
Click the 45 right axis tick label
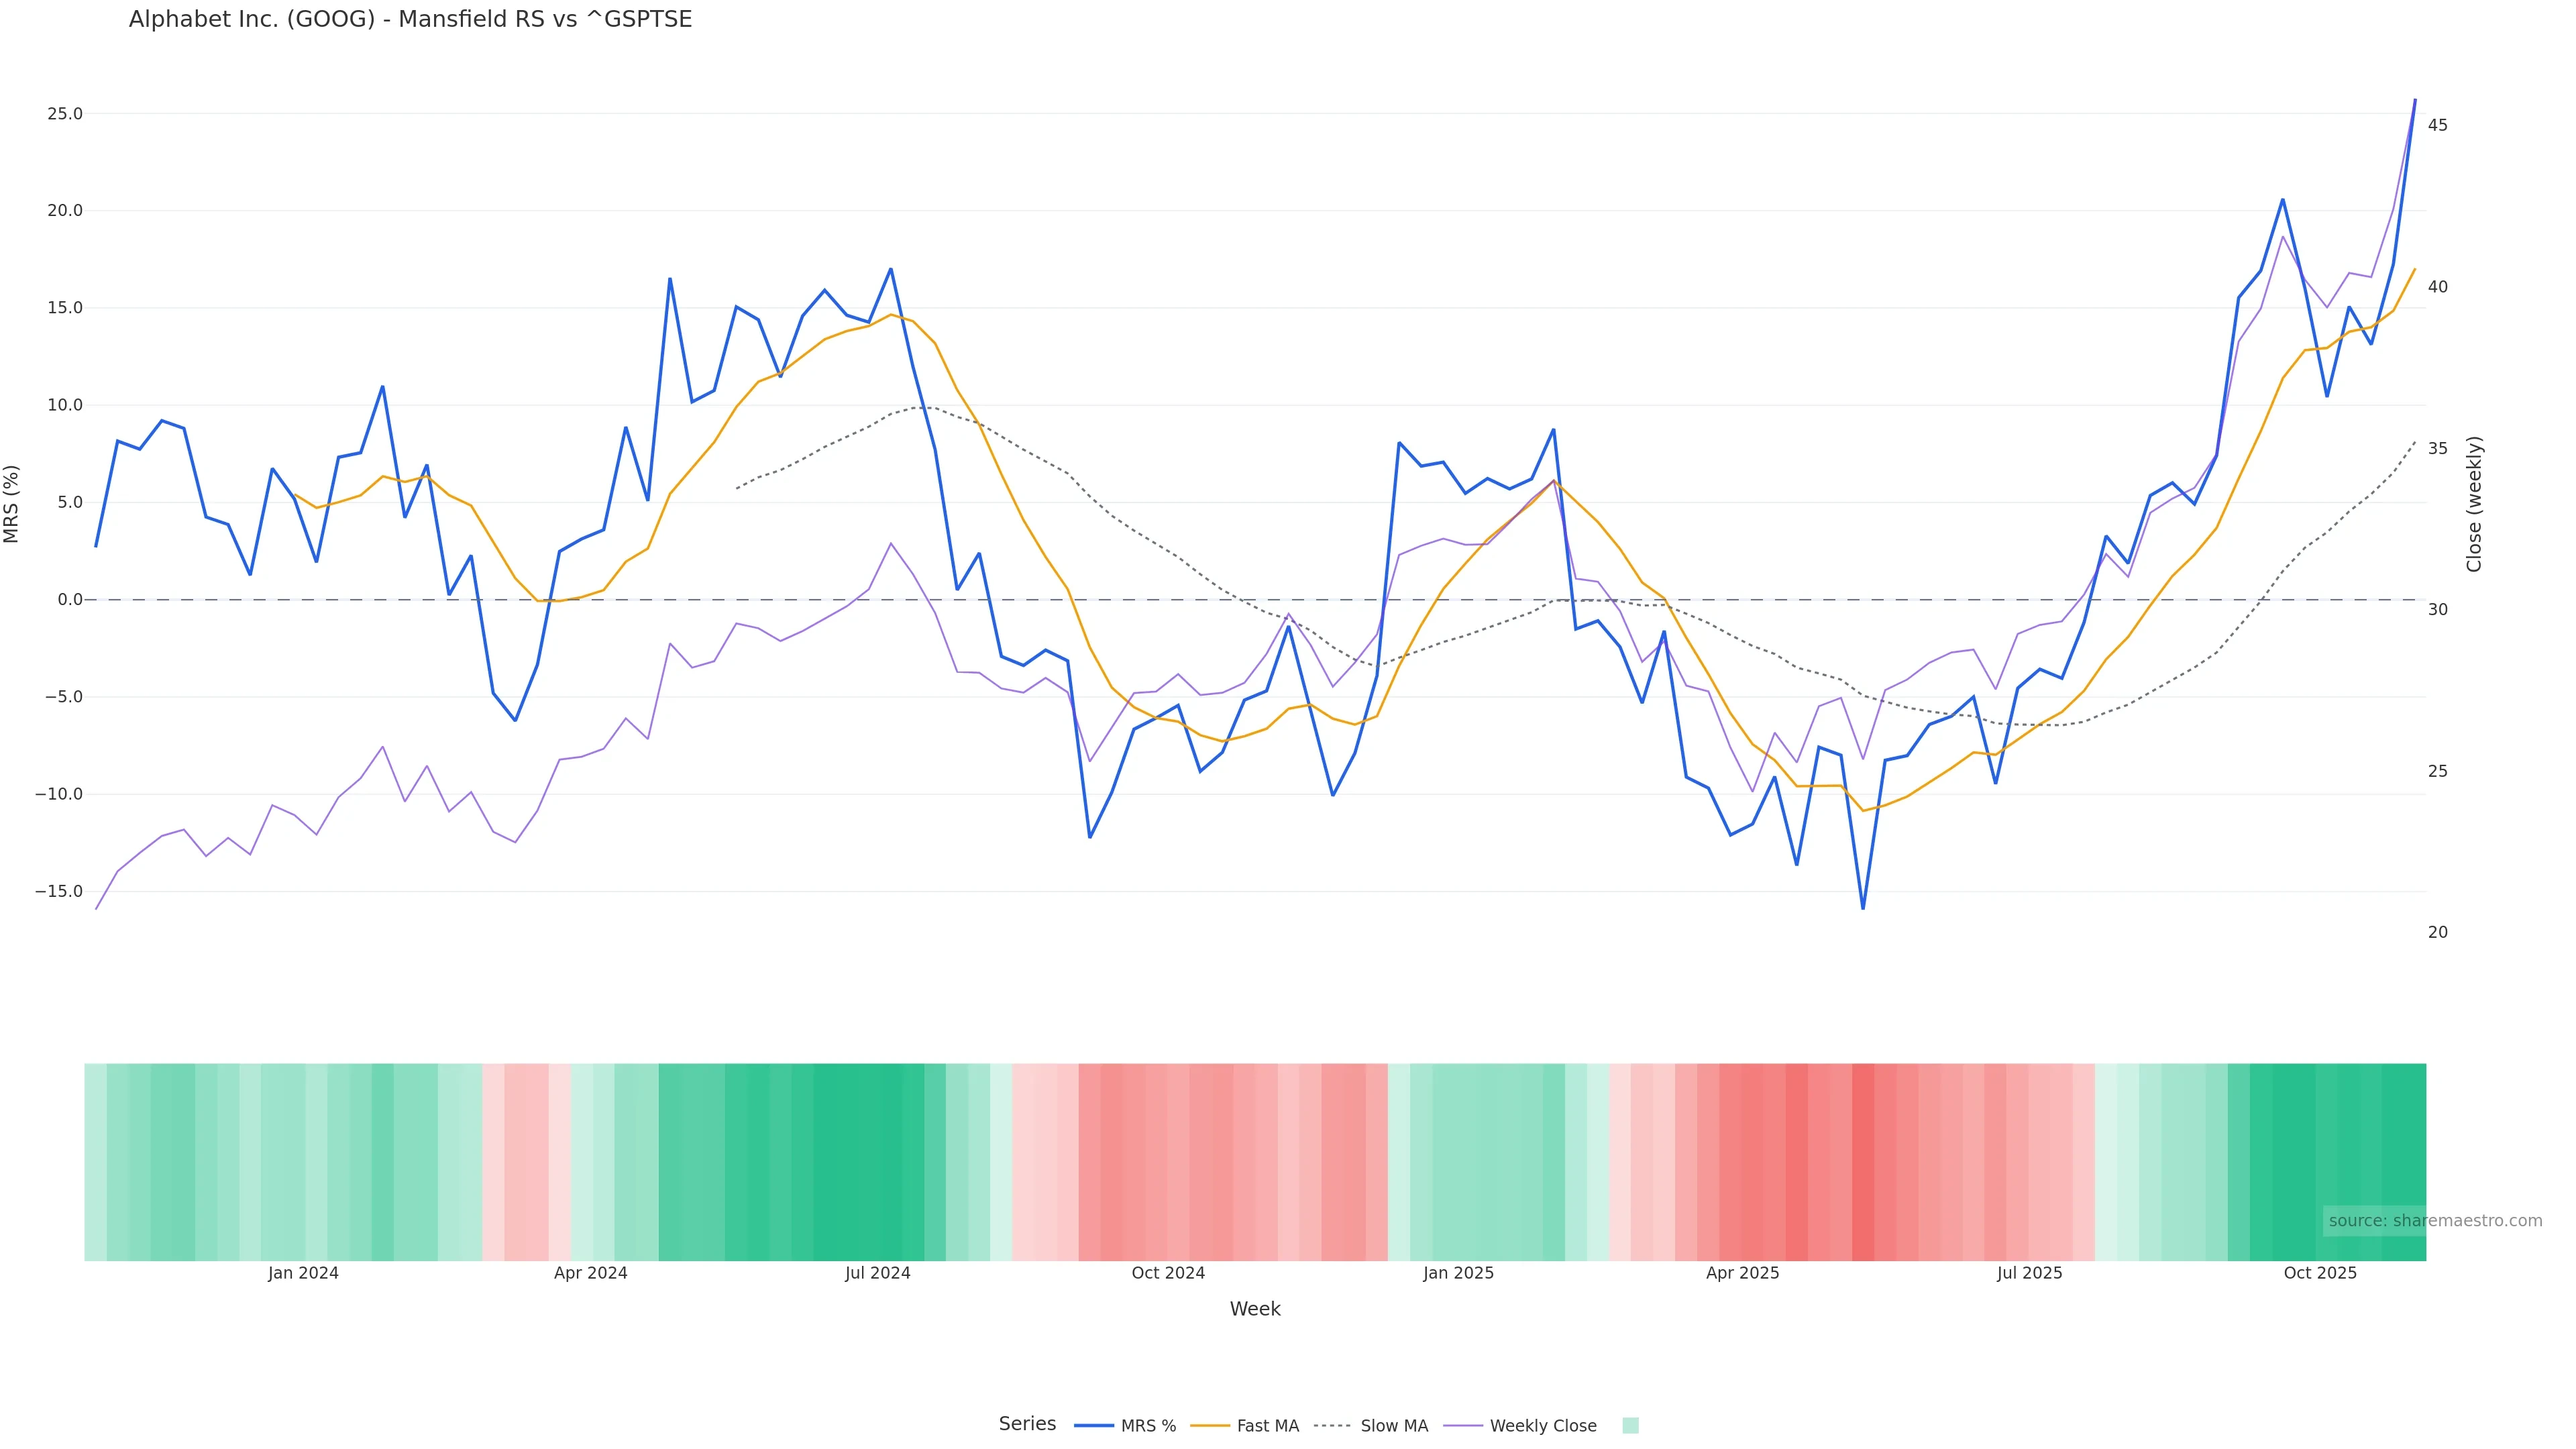[x=2437, y=125]
